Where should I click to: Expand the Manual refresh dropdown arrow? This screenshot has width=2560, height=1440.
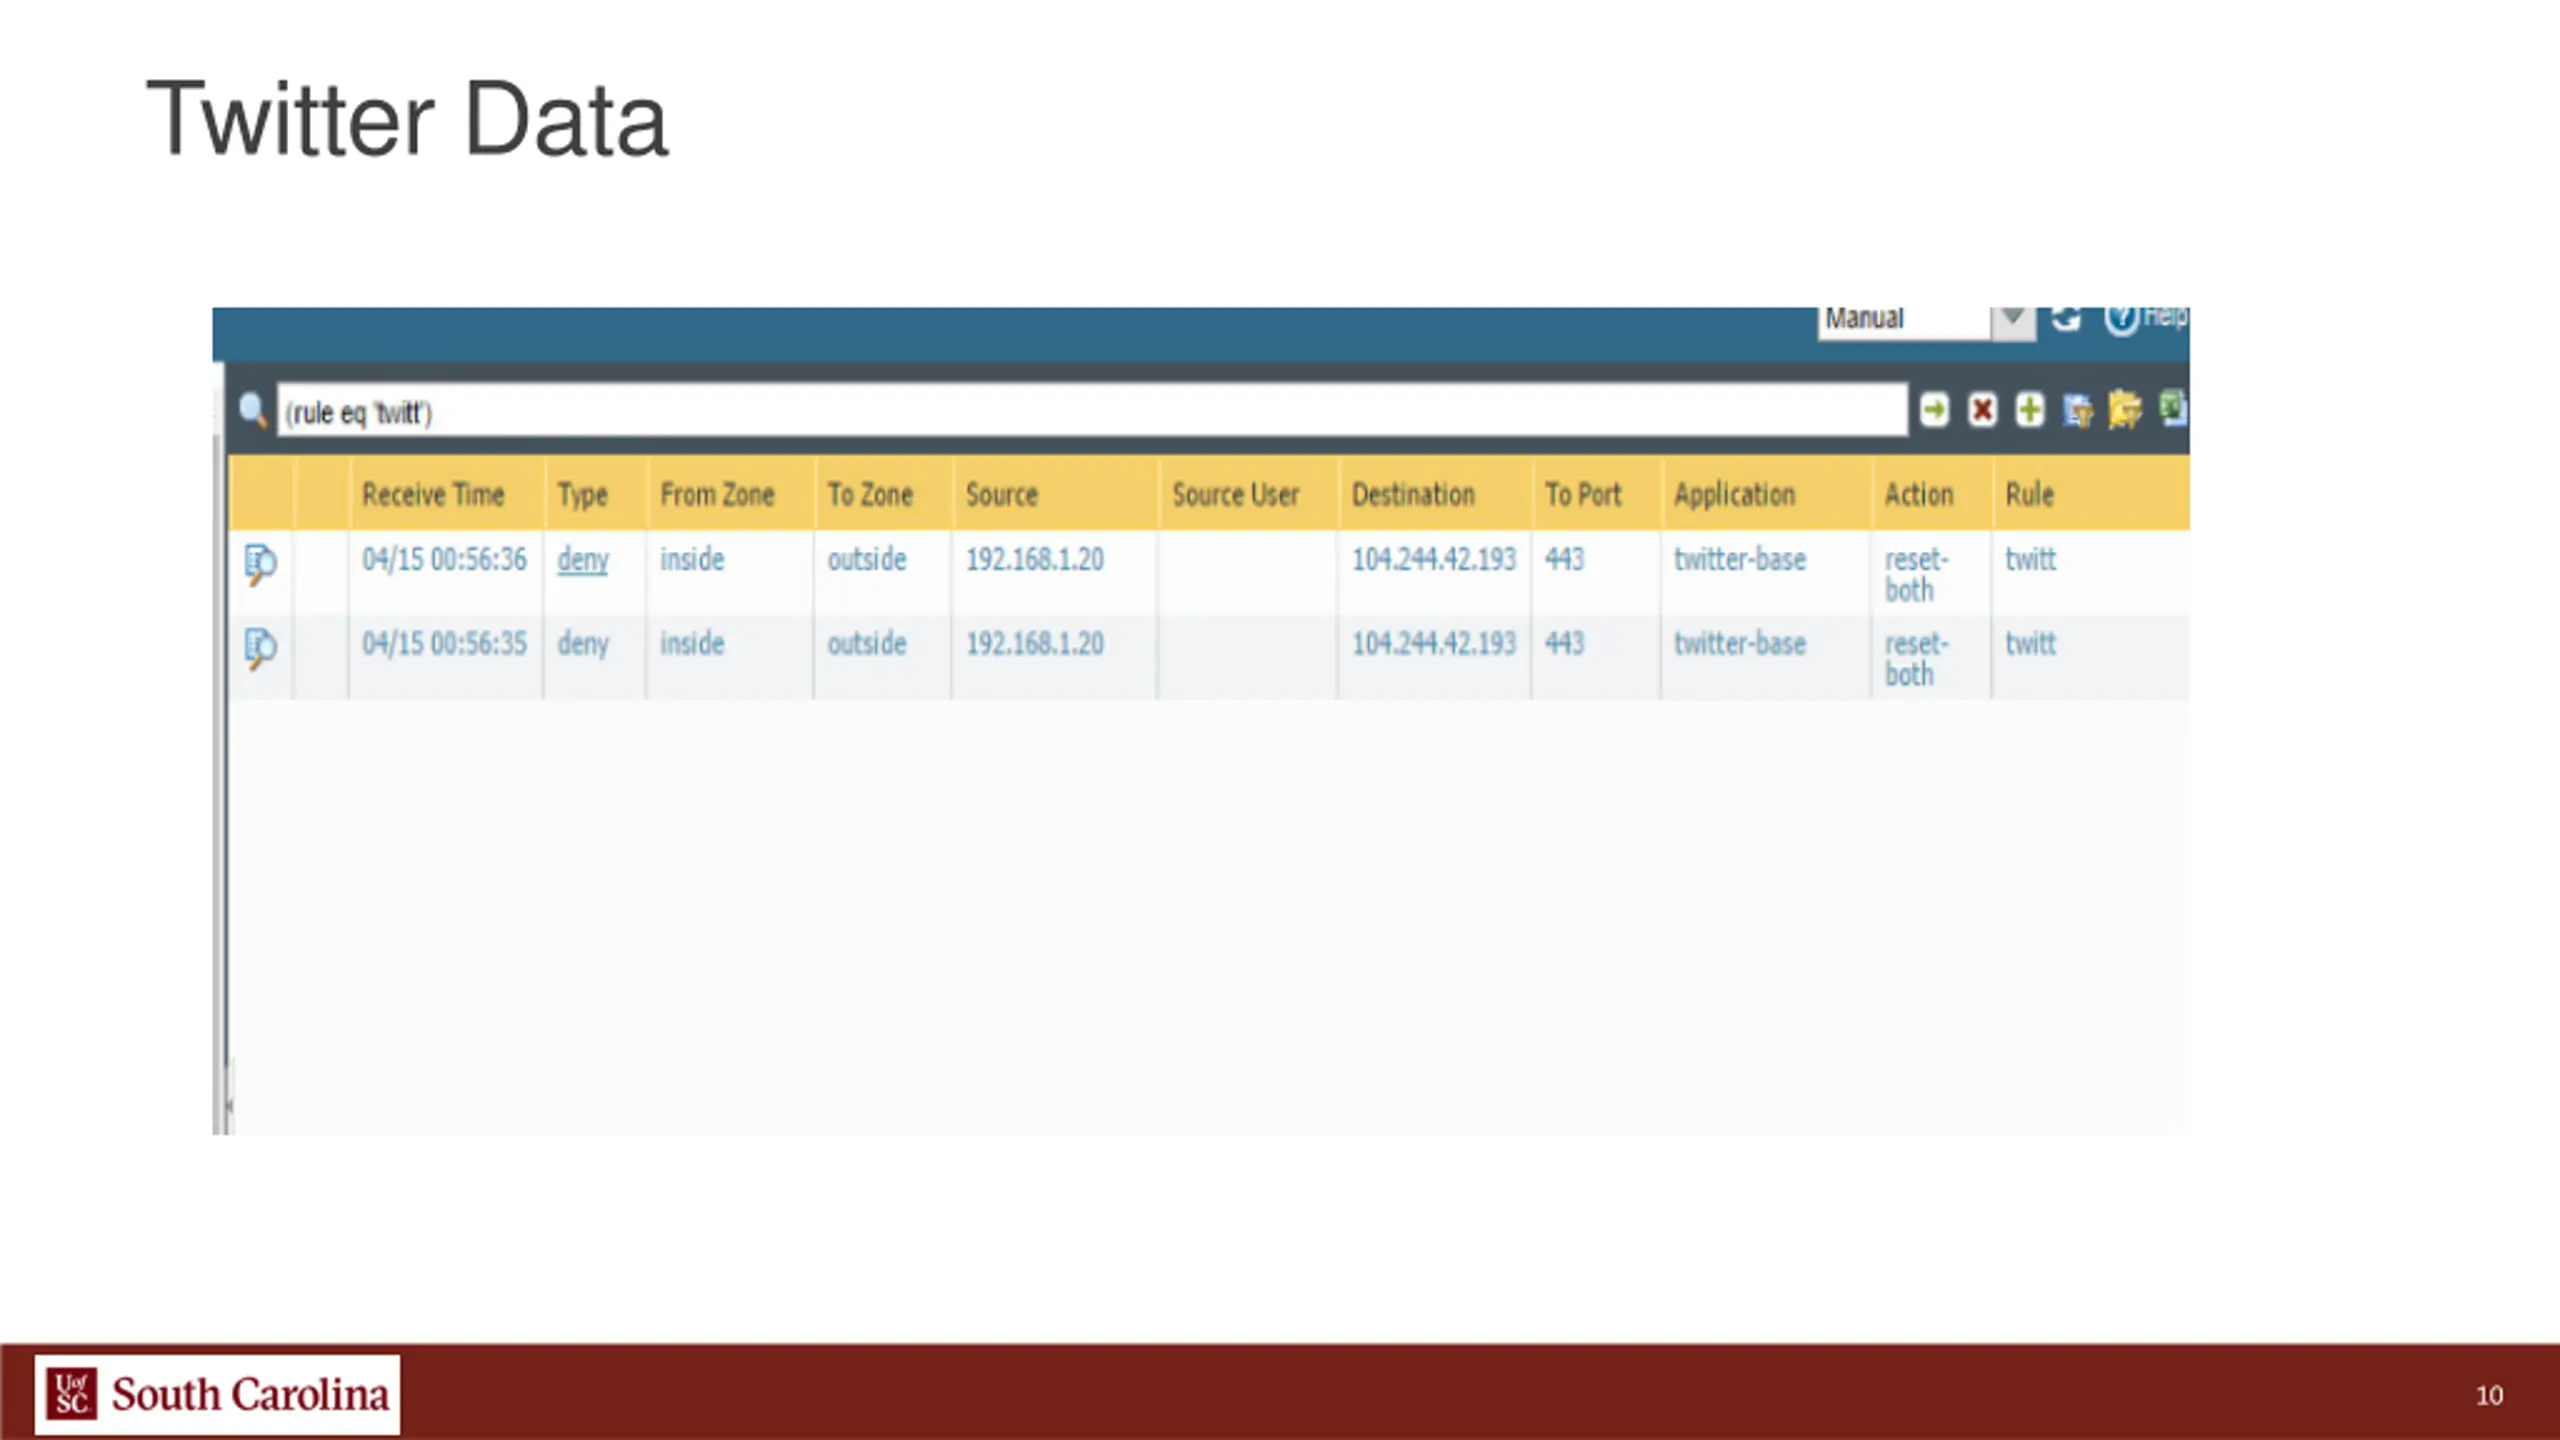(2013, 321)
